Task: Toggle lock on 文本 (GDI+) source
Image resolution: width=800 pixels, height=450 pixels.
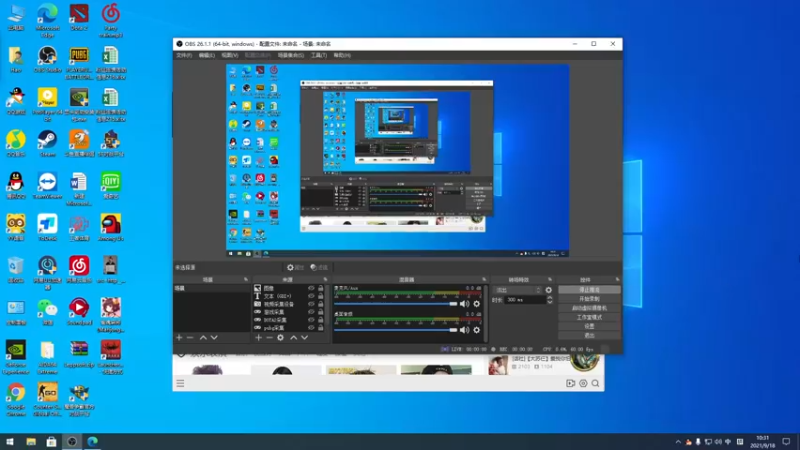Action: [320, 296]
